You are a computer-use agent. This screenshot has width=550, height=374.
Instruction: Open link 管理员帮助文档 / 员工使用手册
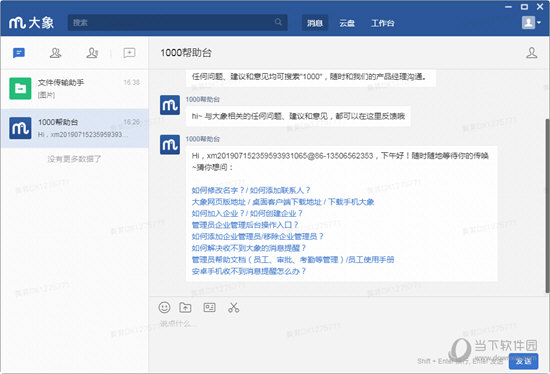point(293,260)
